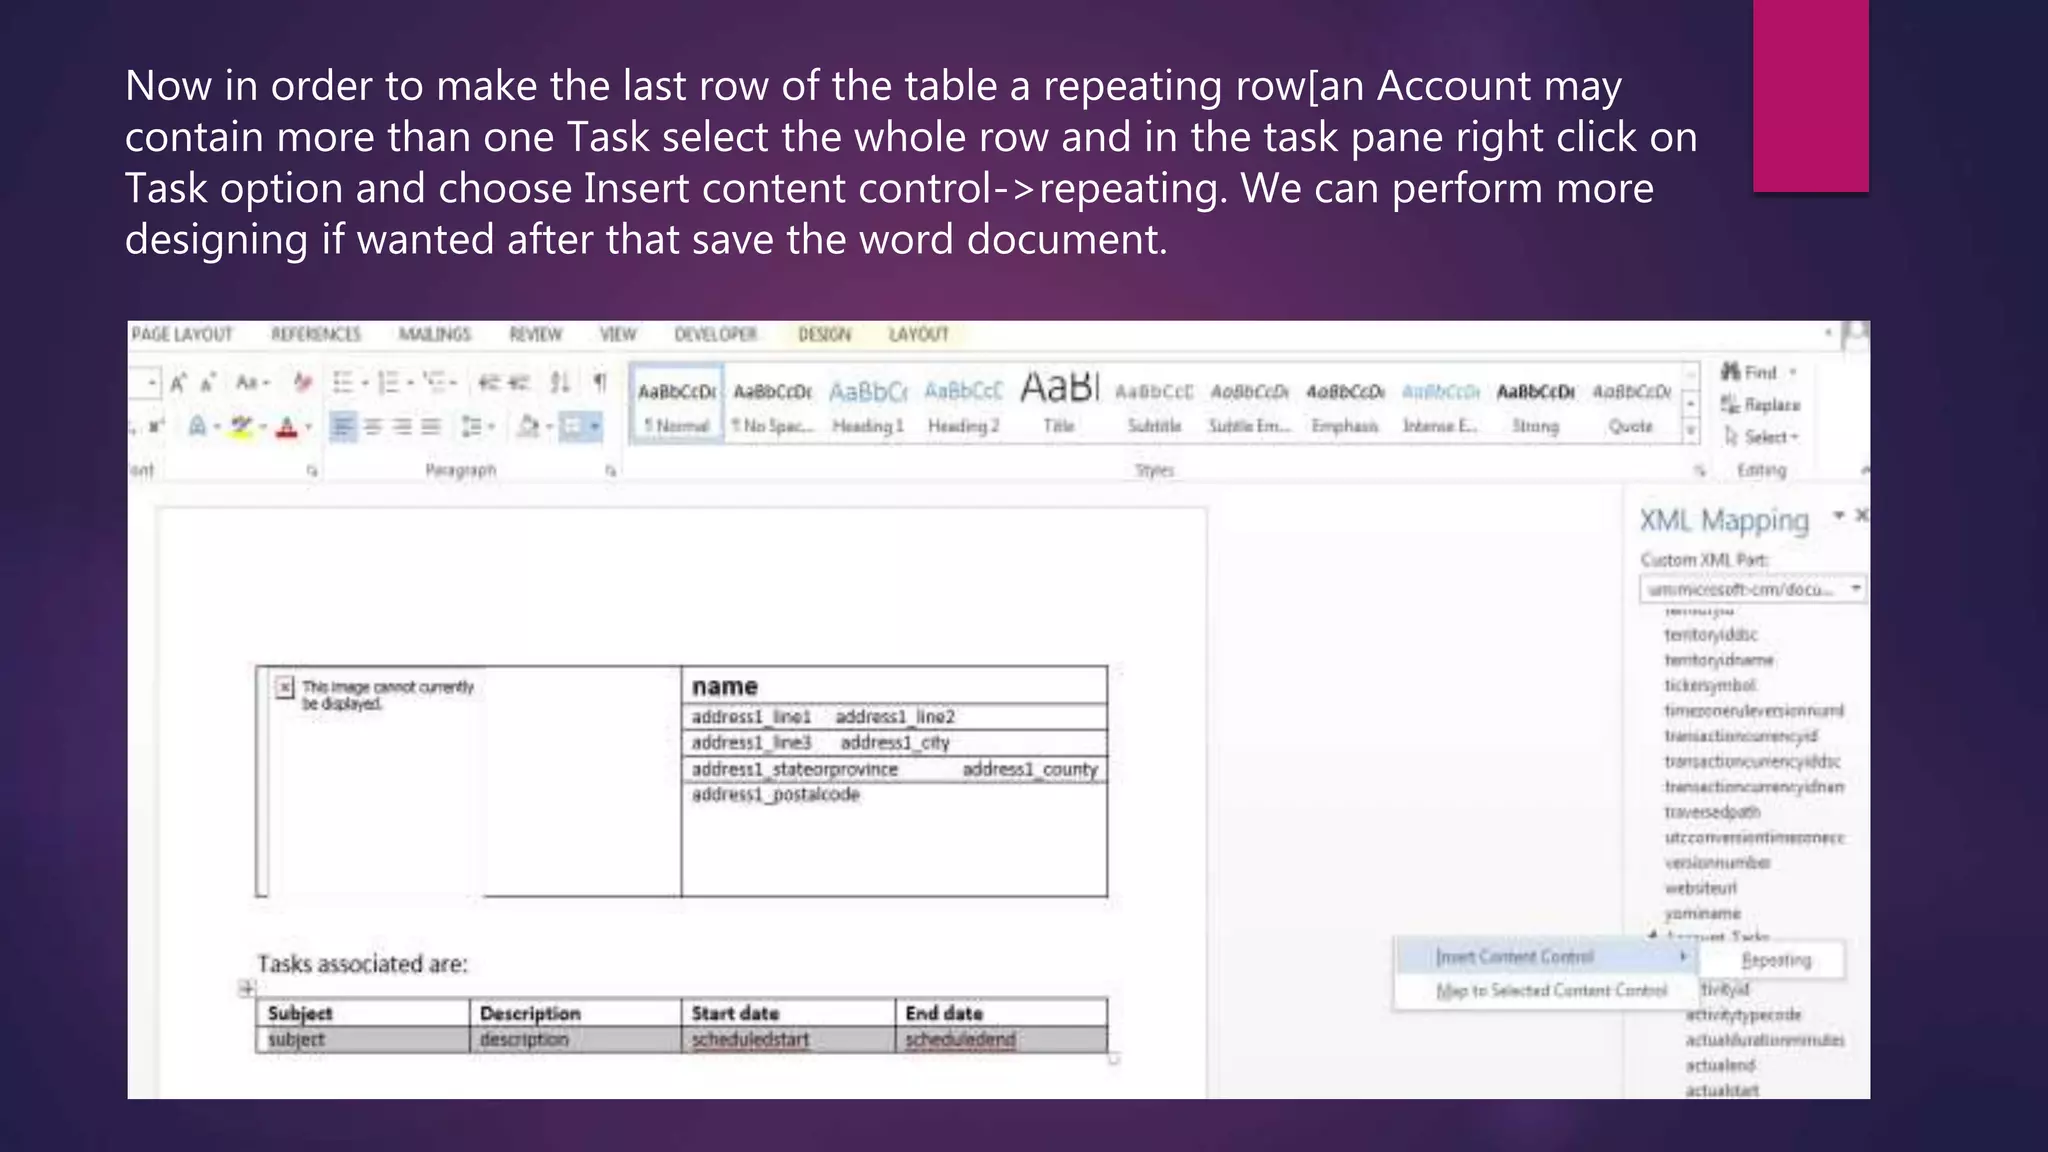Align text left
The height and width of the screenshot is (1152, 2048).
(x=343, y=427)
